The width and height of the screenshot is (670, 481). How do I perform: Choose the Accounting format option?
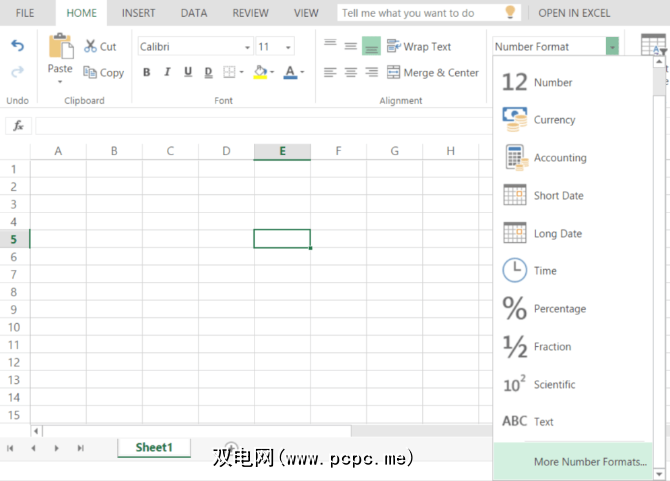tap(573, 158)
